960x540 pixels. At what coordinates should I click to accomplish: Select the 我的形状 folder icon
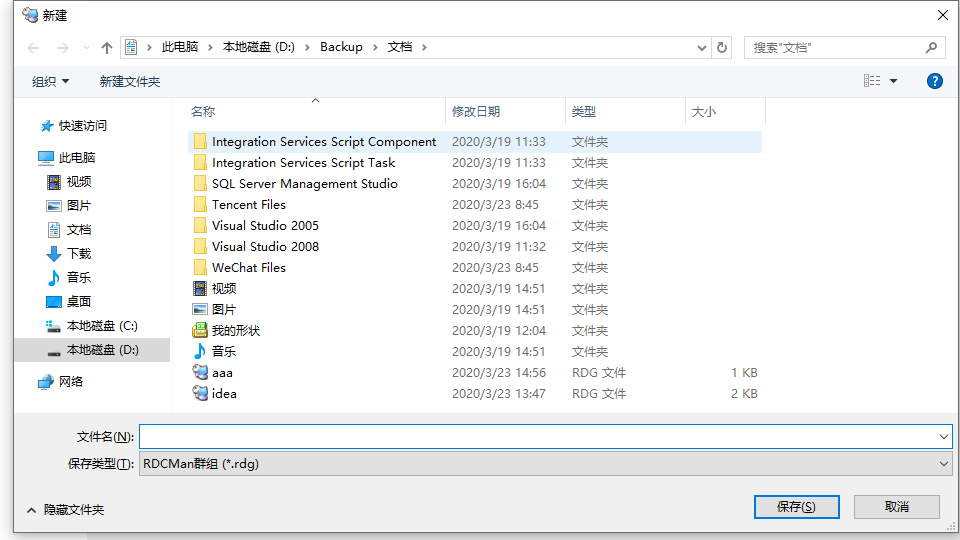(x=200, y=331)
